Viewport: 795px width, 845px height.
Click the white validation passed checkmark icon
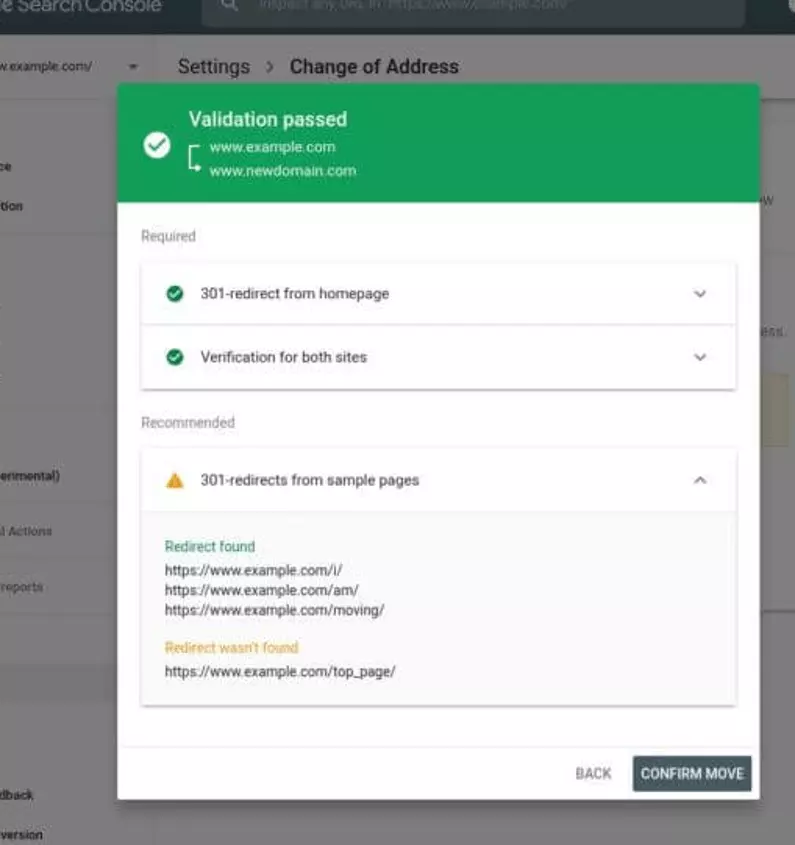(157, 145)
